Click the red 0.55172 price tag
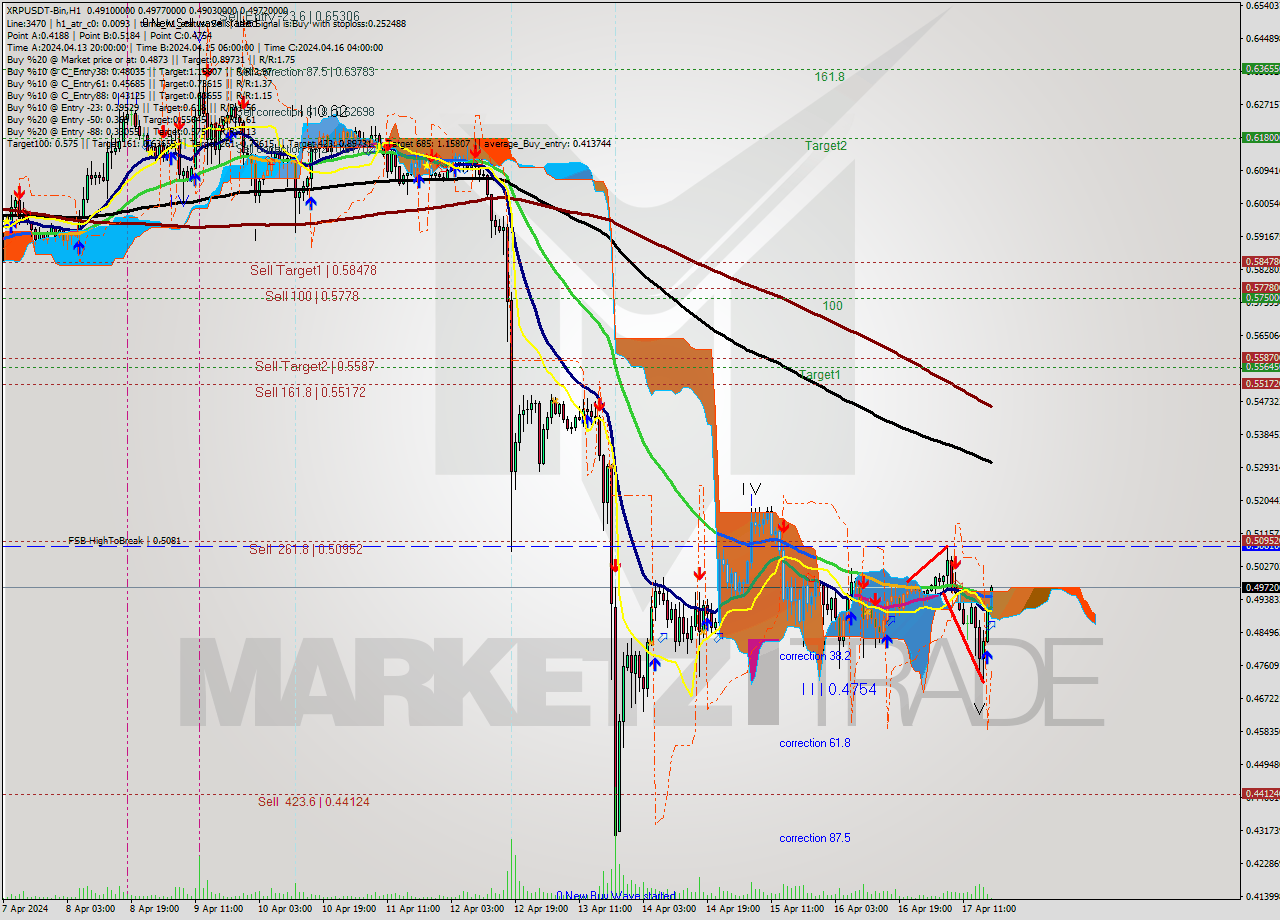Image resolution: width=1280 pixels, height=920 pixels. pyautogui.click(x=1260, y=383)
